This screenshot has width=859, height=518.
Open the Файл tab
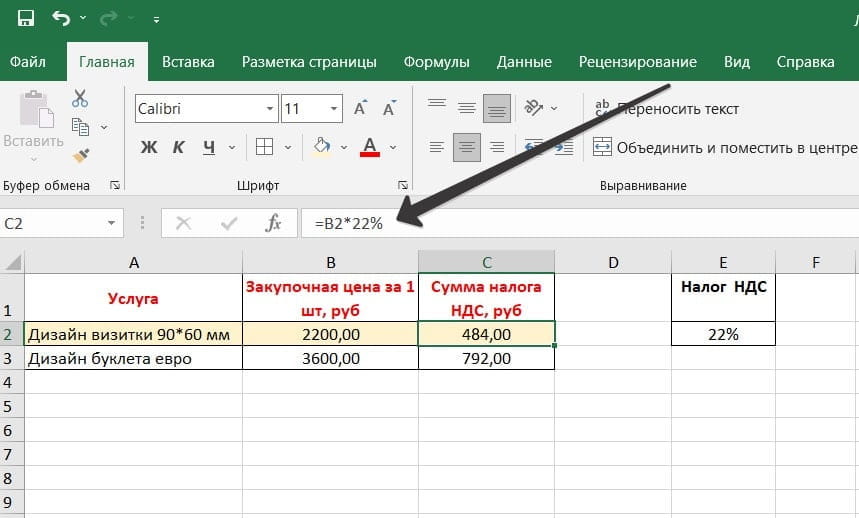click(x=27, y=62)
